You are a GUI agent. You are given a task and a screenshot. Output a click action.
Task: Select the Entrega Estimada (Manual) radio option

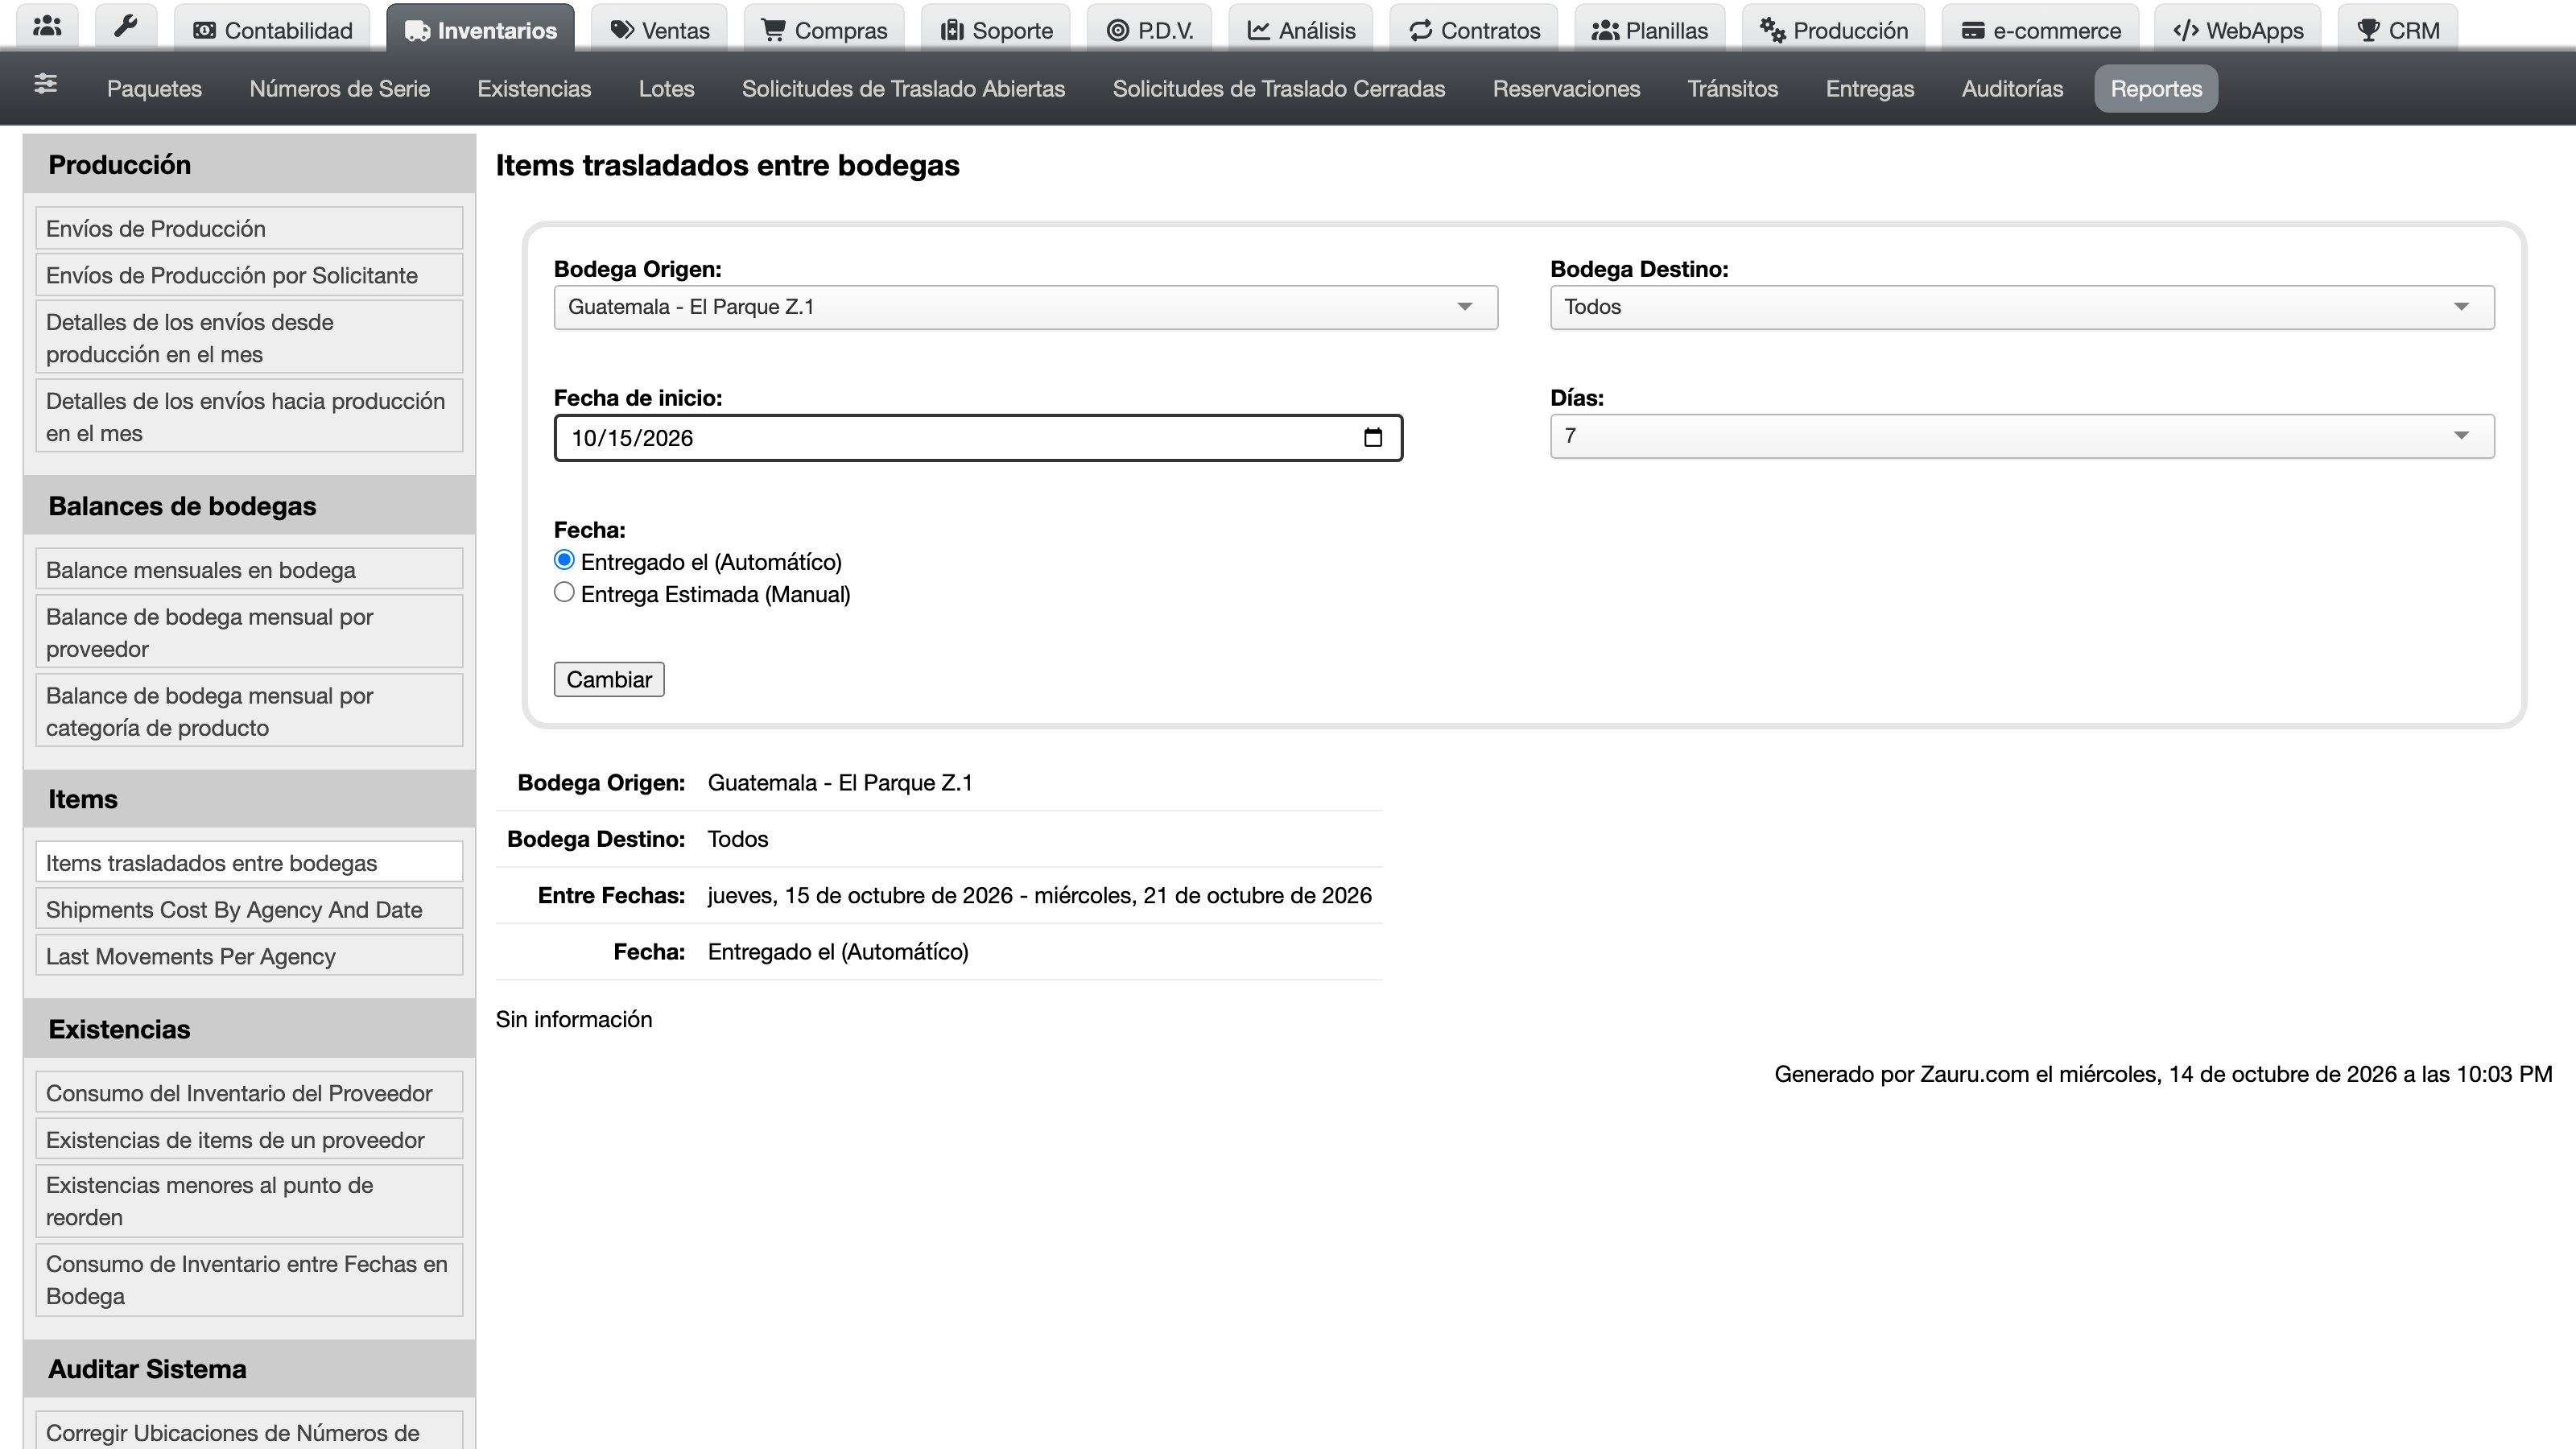pos(564,592)
